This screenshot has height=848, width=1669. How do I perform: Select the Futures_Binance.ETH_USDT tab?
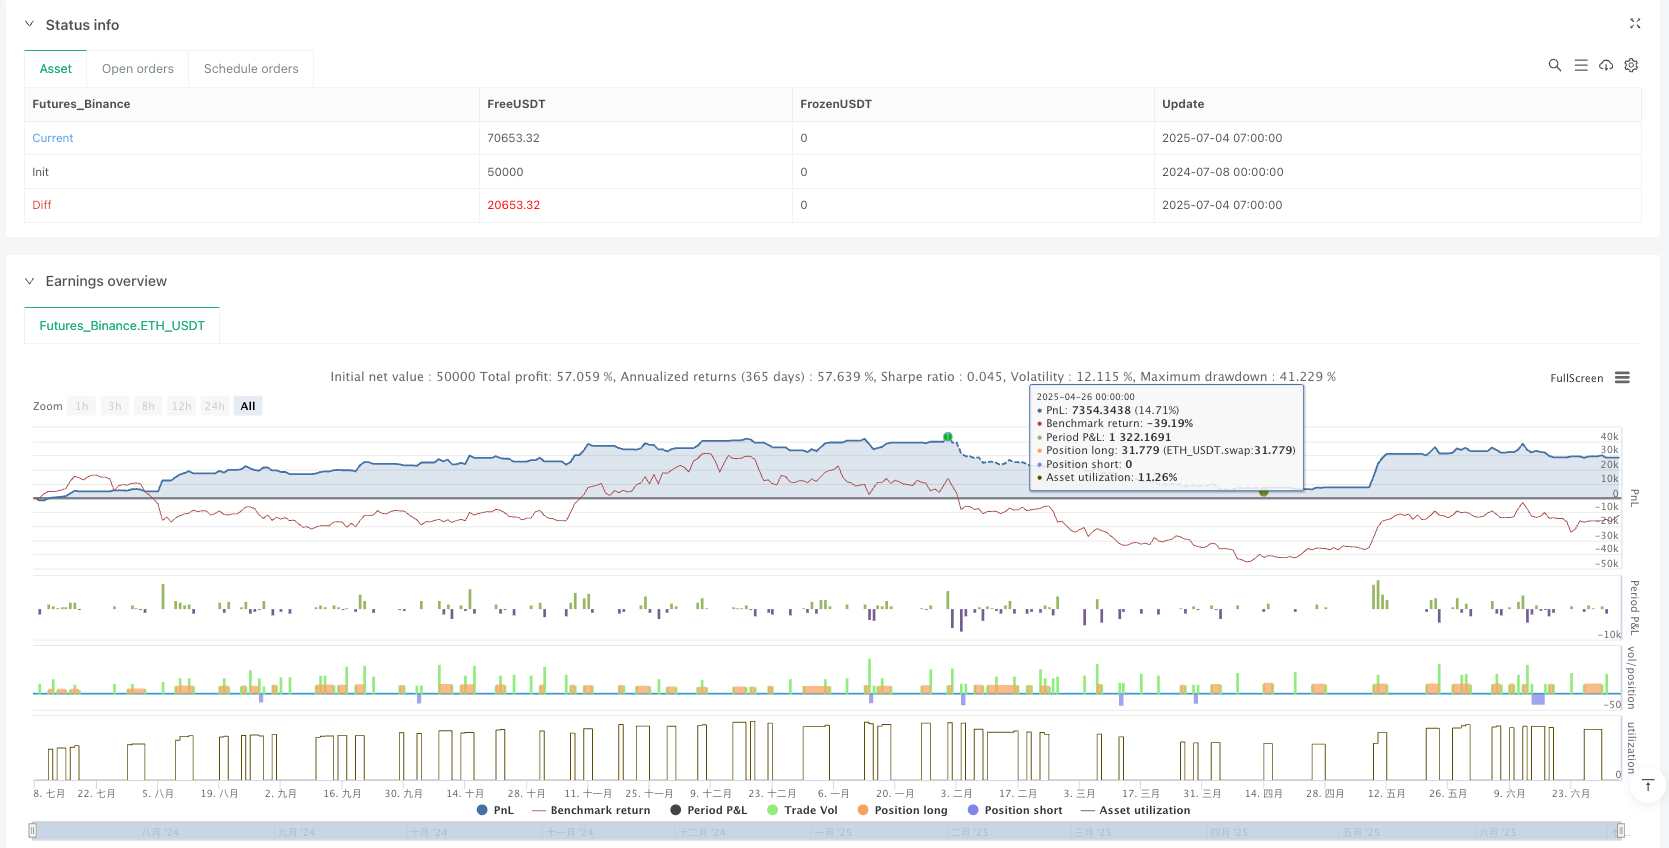pos(122,326)
